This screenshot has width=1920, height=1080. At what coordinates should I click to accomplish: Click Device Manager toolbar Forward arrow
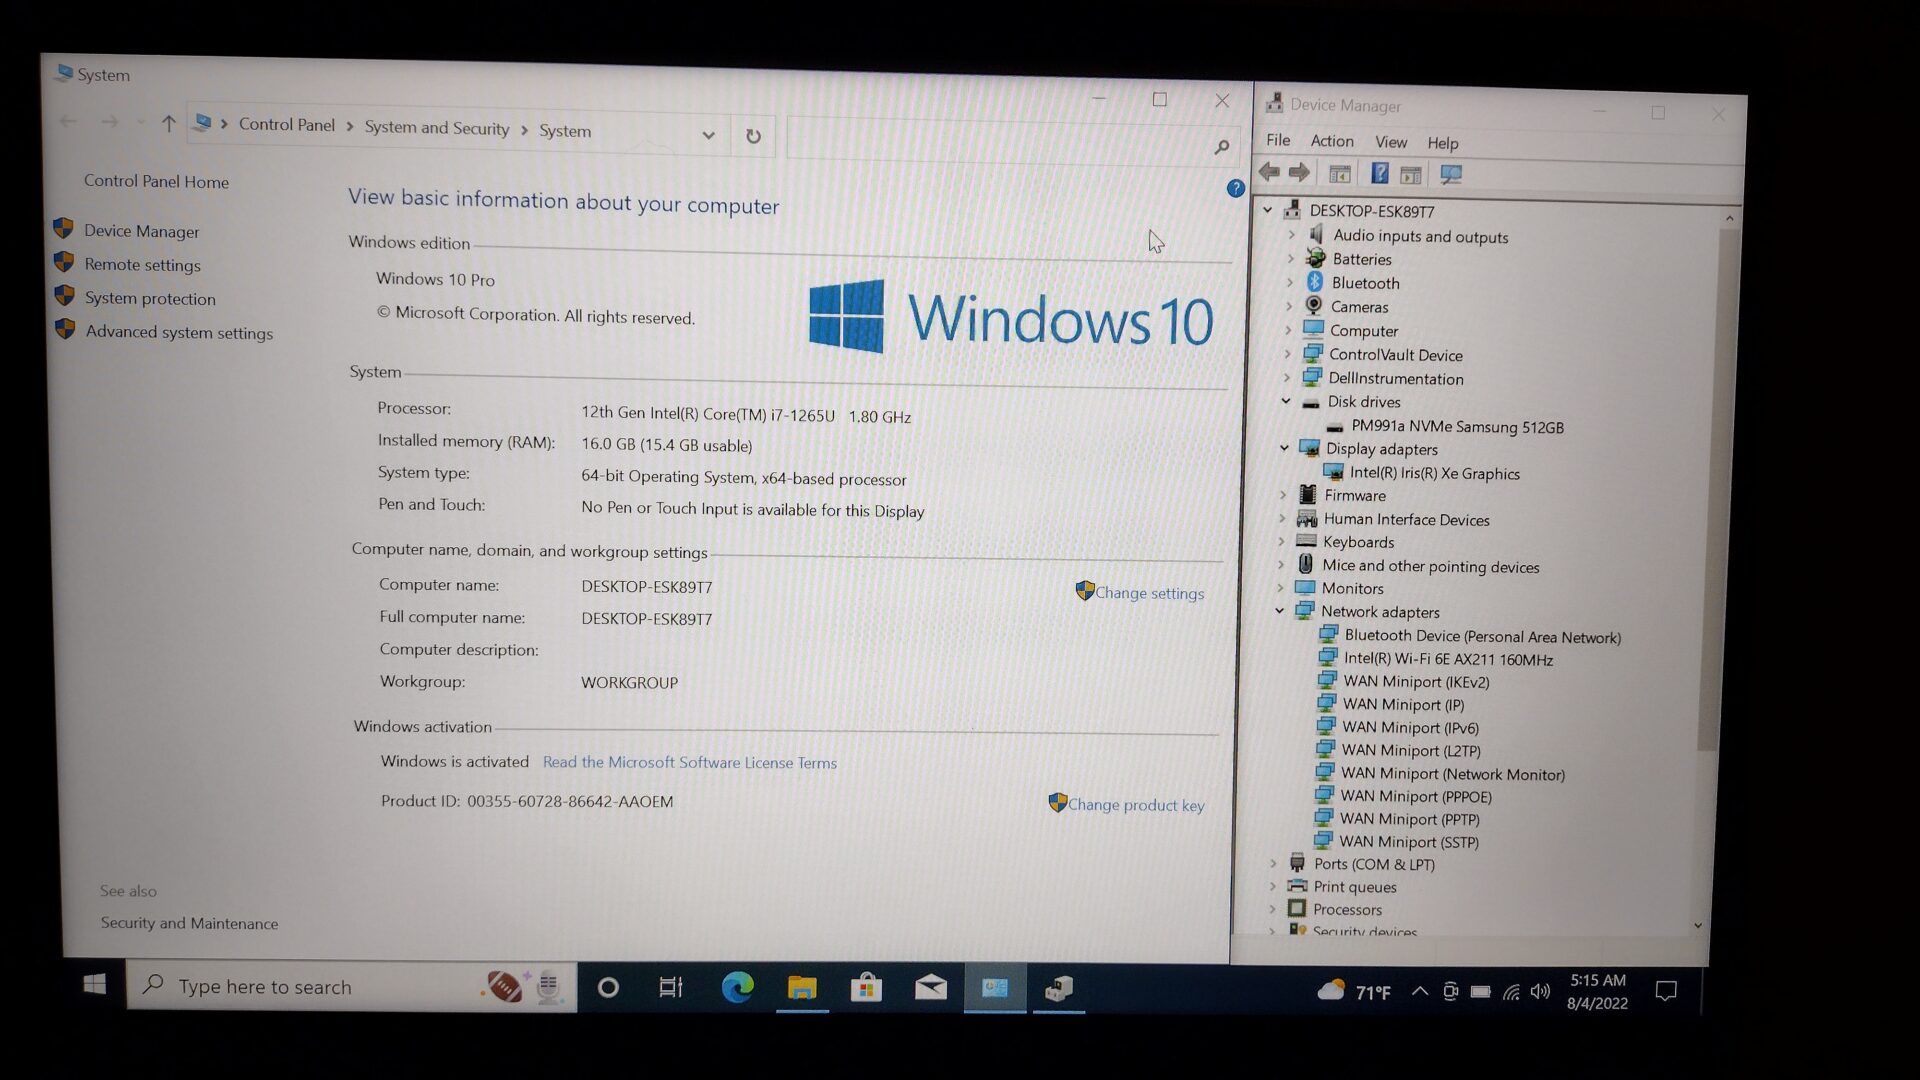1299,173
